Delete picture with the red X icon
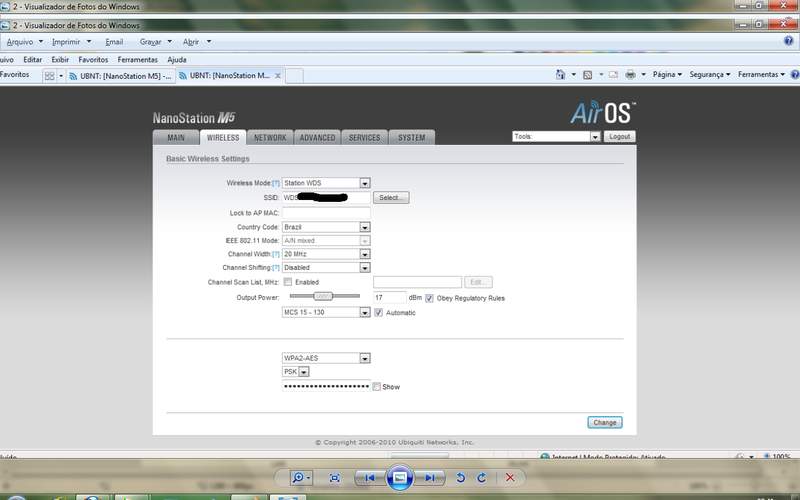 click(510, 478)
